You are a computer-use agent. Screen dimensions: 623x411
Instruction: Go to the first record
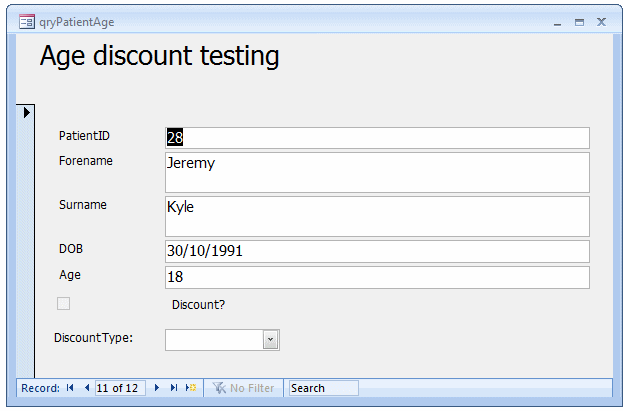click(x=70, y=388)
